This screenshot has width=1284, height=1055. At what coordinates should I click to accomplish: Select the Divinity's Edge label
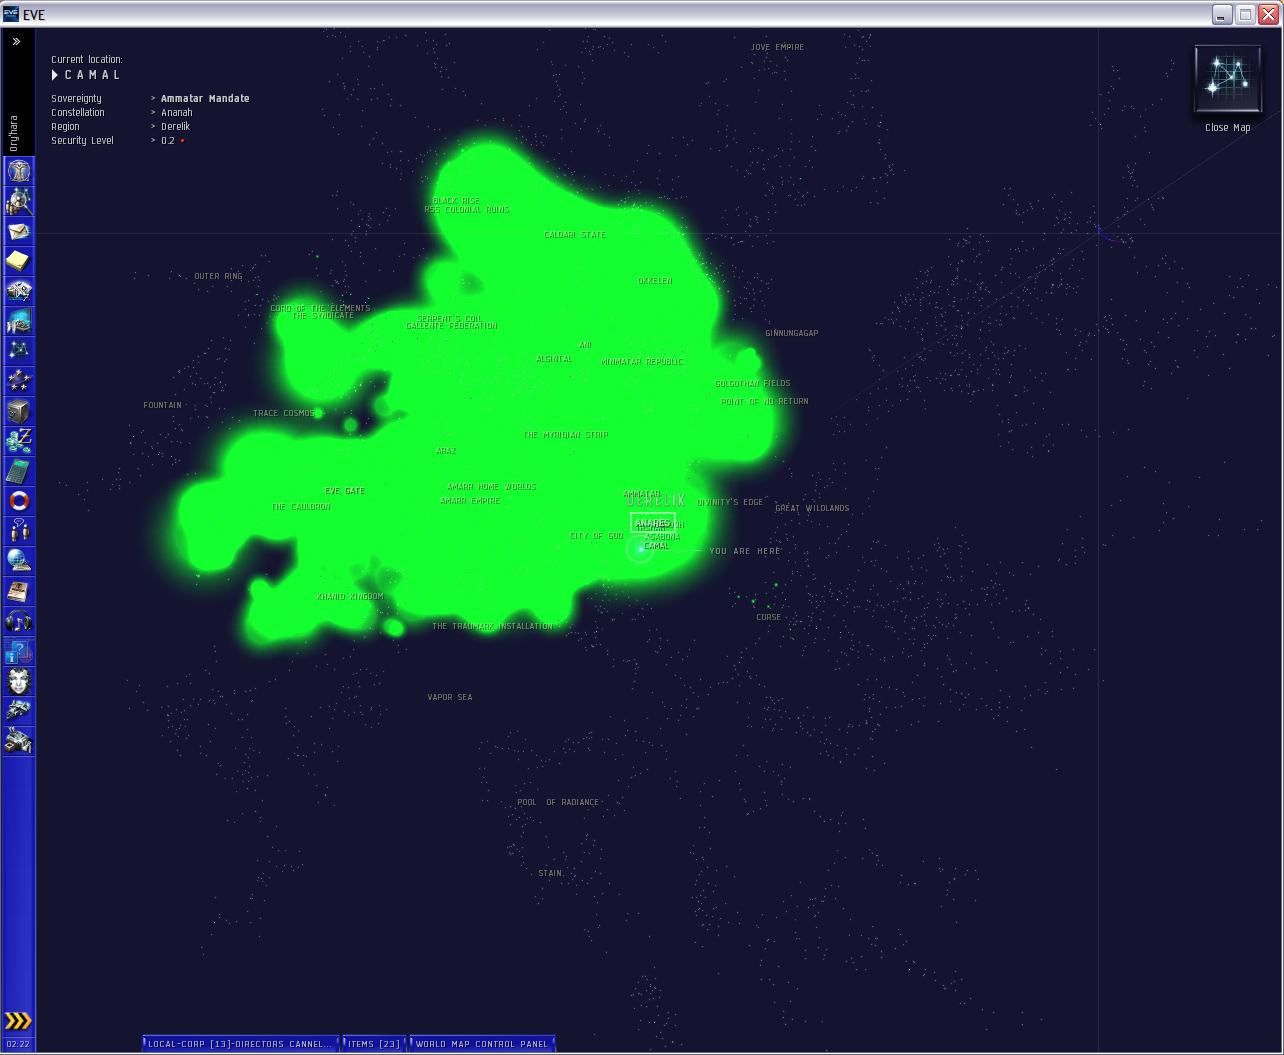coord(730,502)
